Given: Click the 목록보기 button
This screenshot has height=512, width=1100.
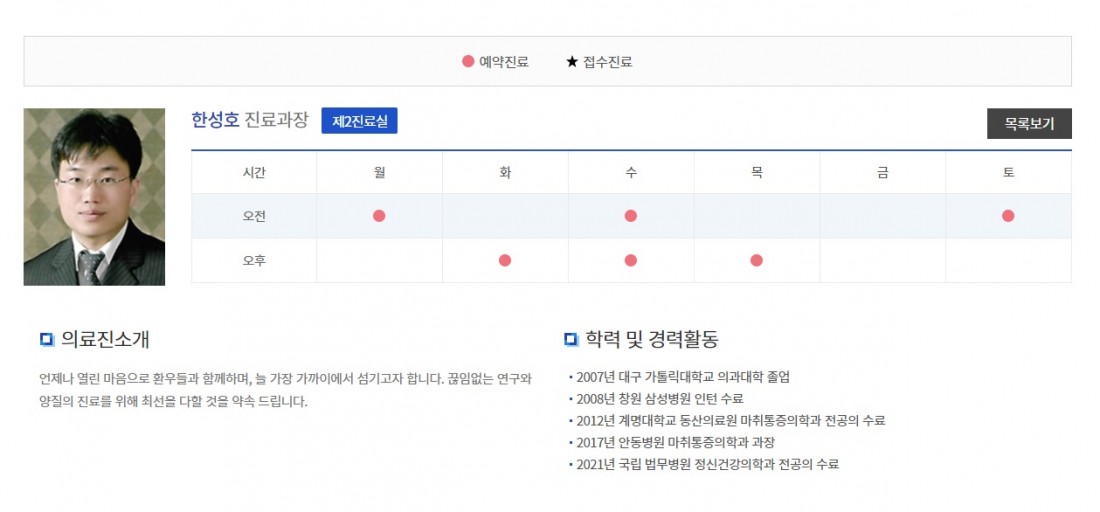Looking at the screenshot, I should click(1029, 124).
